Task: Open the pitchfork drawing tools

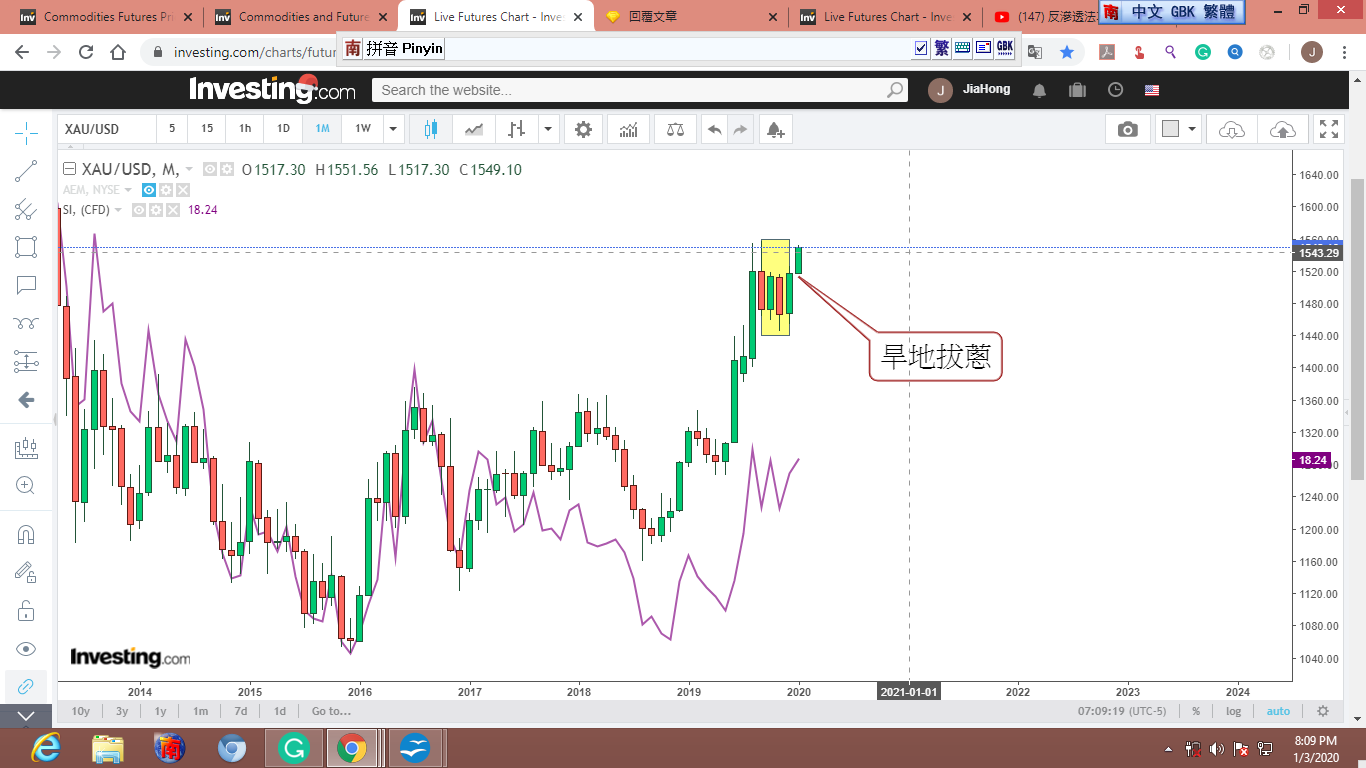Action: pyautogui.click(x=26, y=209)
